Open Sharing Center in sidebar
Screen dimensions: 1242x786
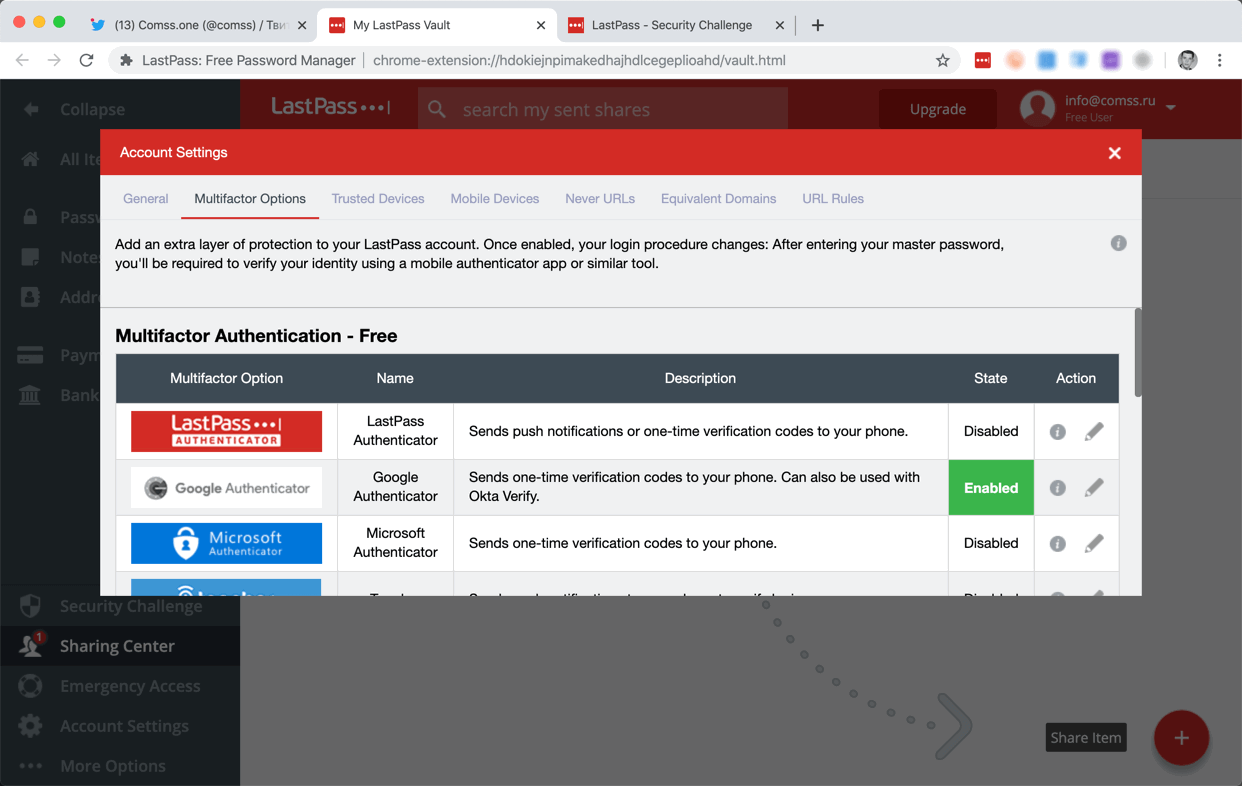pos(120,646)
